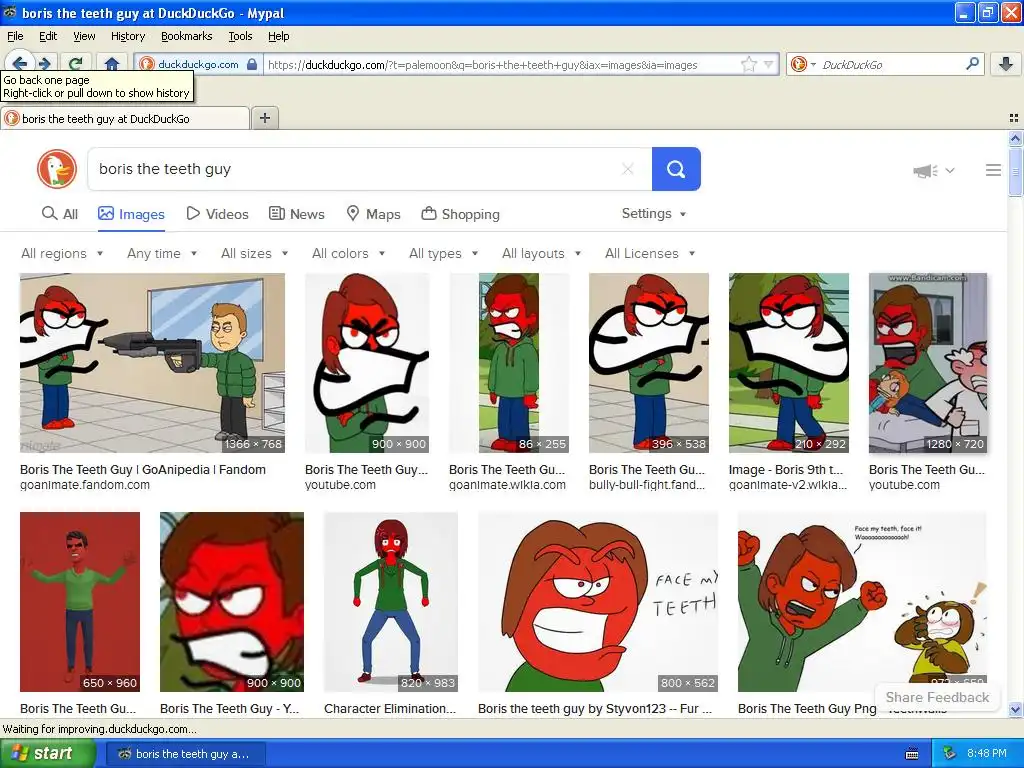The height and width of the screenshot is (768, 1024).
Task: Open the Tools menu
Action: (x=240, y=37)
